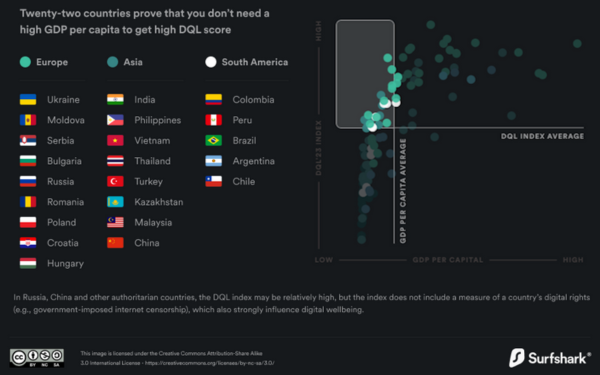The height and width of the screenshot is (375, 600).
Task: Click the Creative Commons license badge
Action: (x=37, y=358)
